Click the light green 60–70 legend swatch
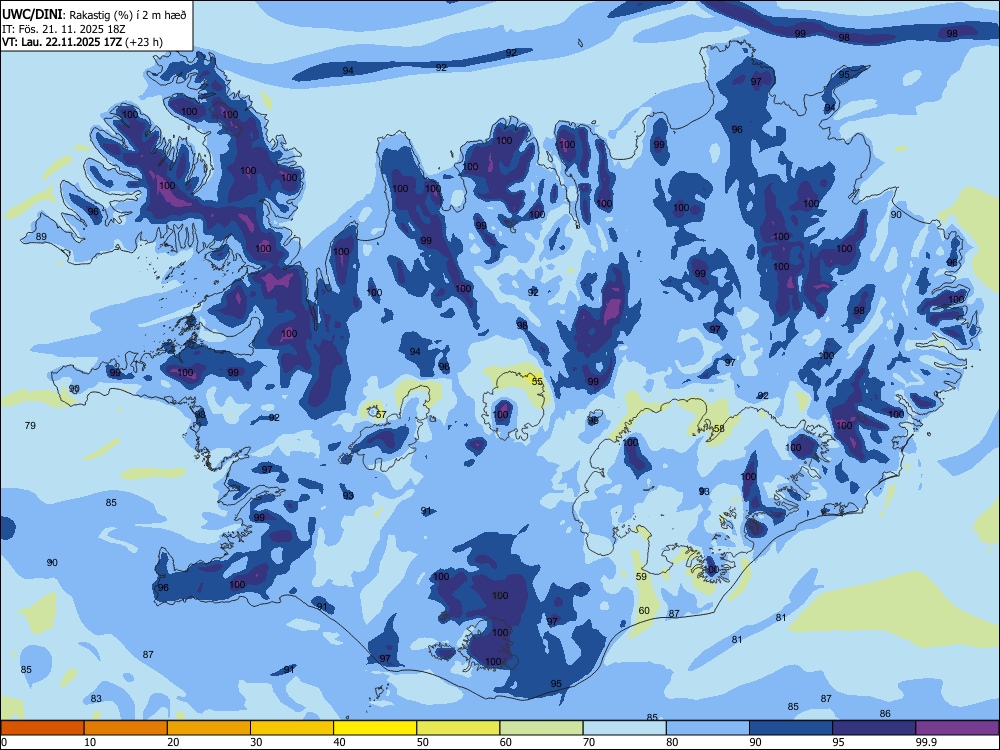The height and width of the screenshot is (750, 1000). 541,728
